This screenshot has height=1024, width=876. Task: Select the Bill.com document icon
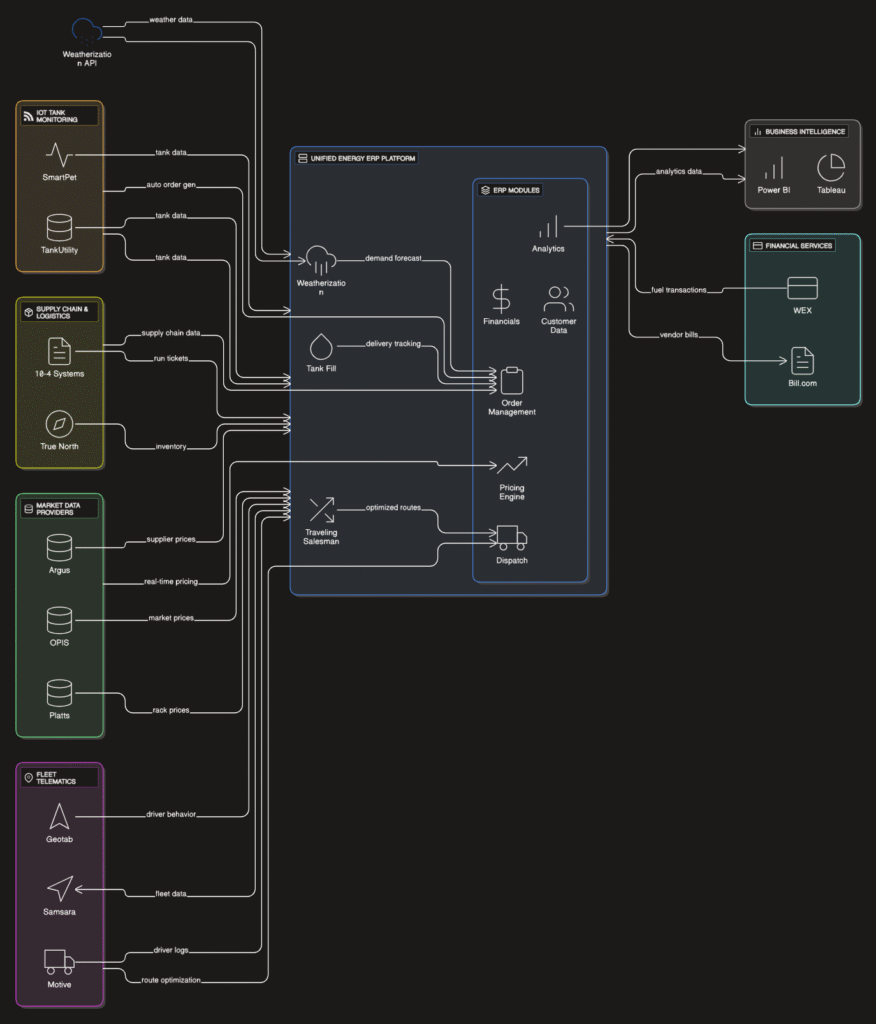click(x=802, y=360)
